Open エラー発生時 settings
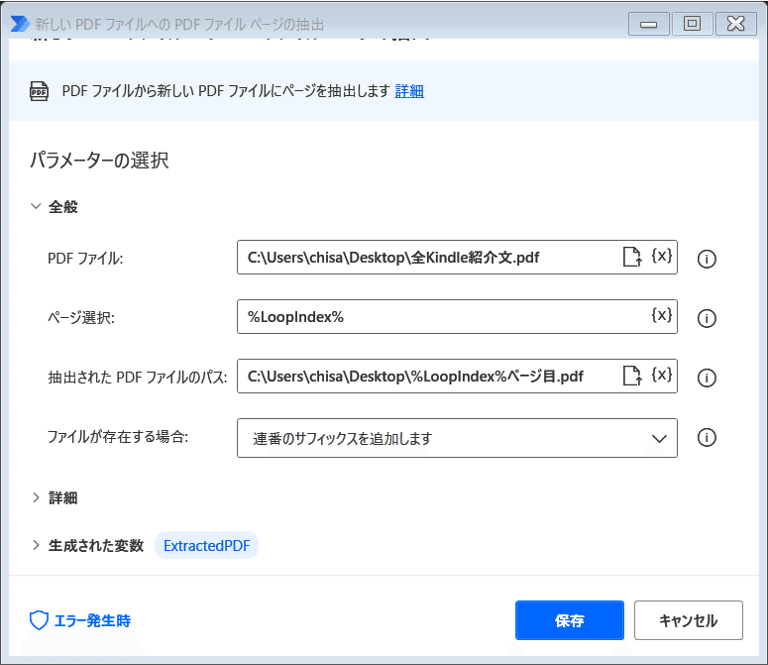768x665 pixels. click(80, 620)
